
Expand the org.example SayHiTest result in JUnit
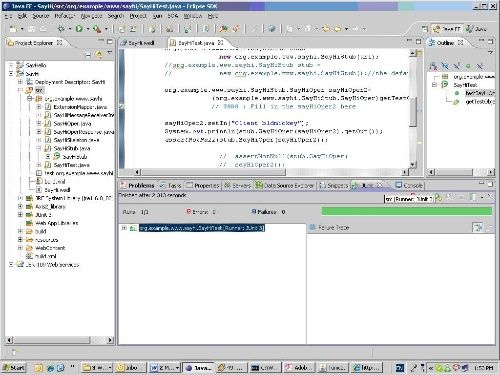pyautogui.click(x=124, y=228)
